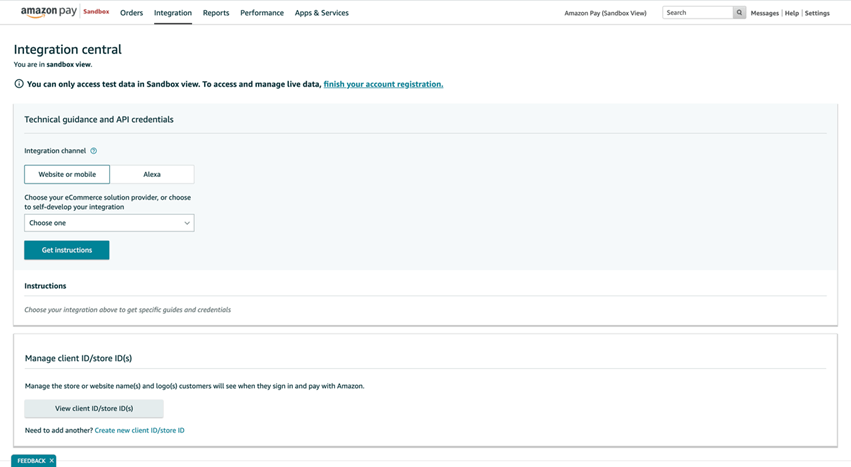The height and width of the screenshot is (467, 851).
Task: Click the sandbox info circle icon
Action: tap(19, 84)
